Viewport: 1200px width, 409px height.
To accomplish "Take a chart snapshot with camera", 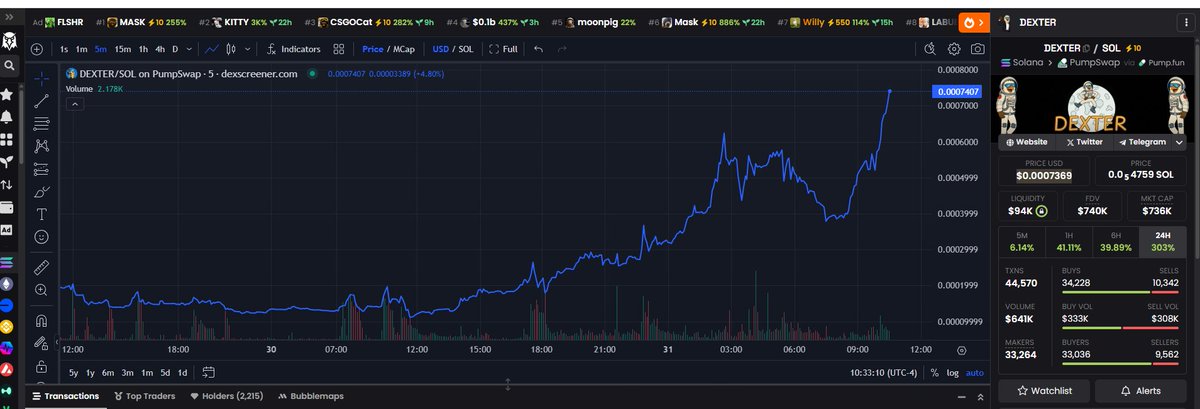I will pos(977,48).
